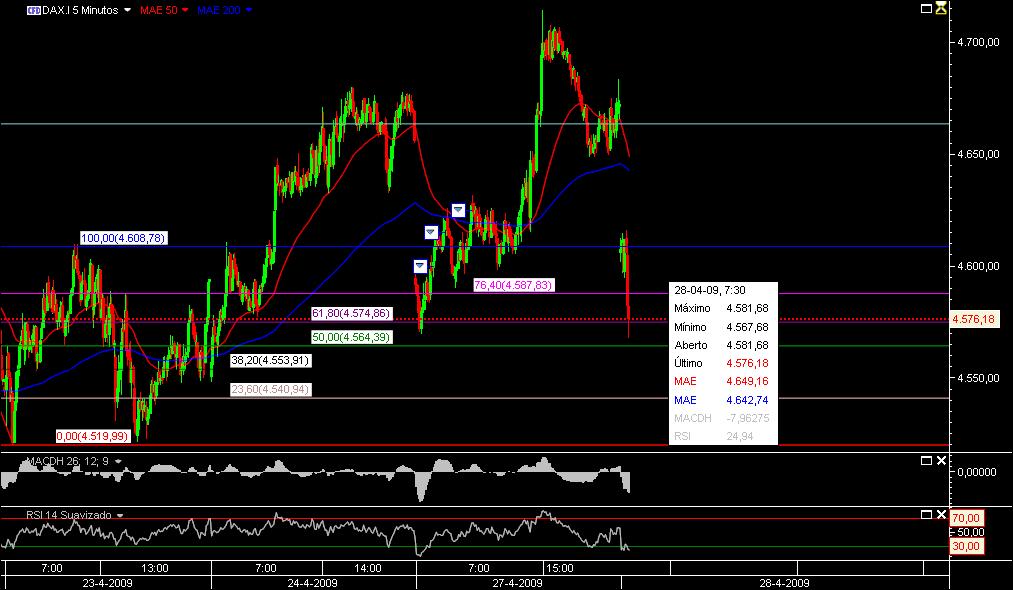Click the MAE 200 indicator label

pyautogui.click(x=218, y=10)
